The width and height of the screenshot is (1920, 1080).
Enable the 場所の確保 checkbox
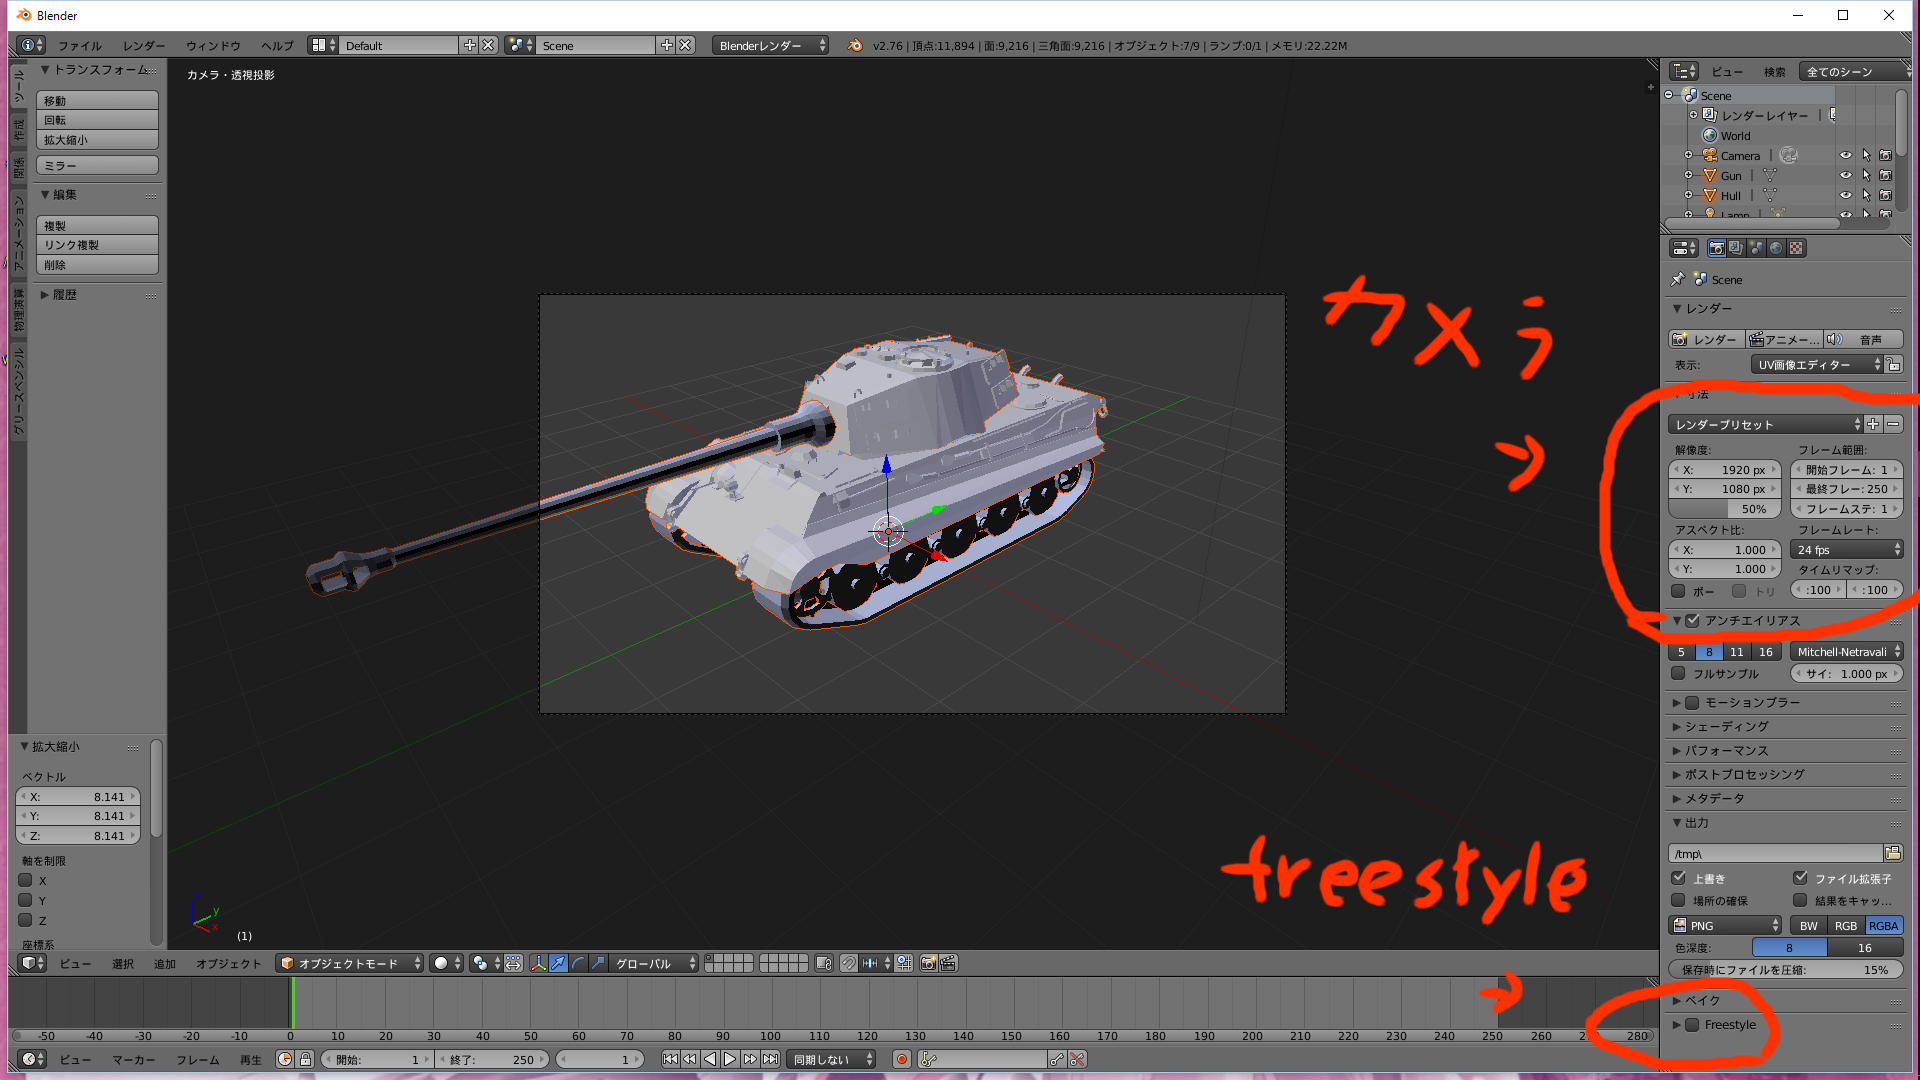(1679, 900)
